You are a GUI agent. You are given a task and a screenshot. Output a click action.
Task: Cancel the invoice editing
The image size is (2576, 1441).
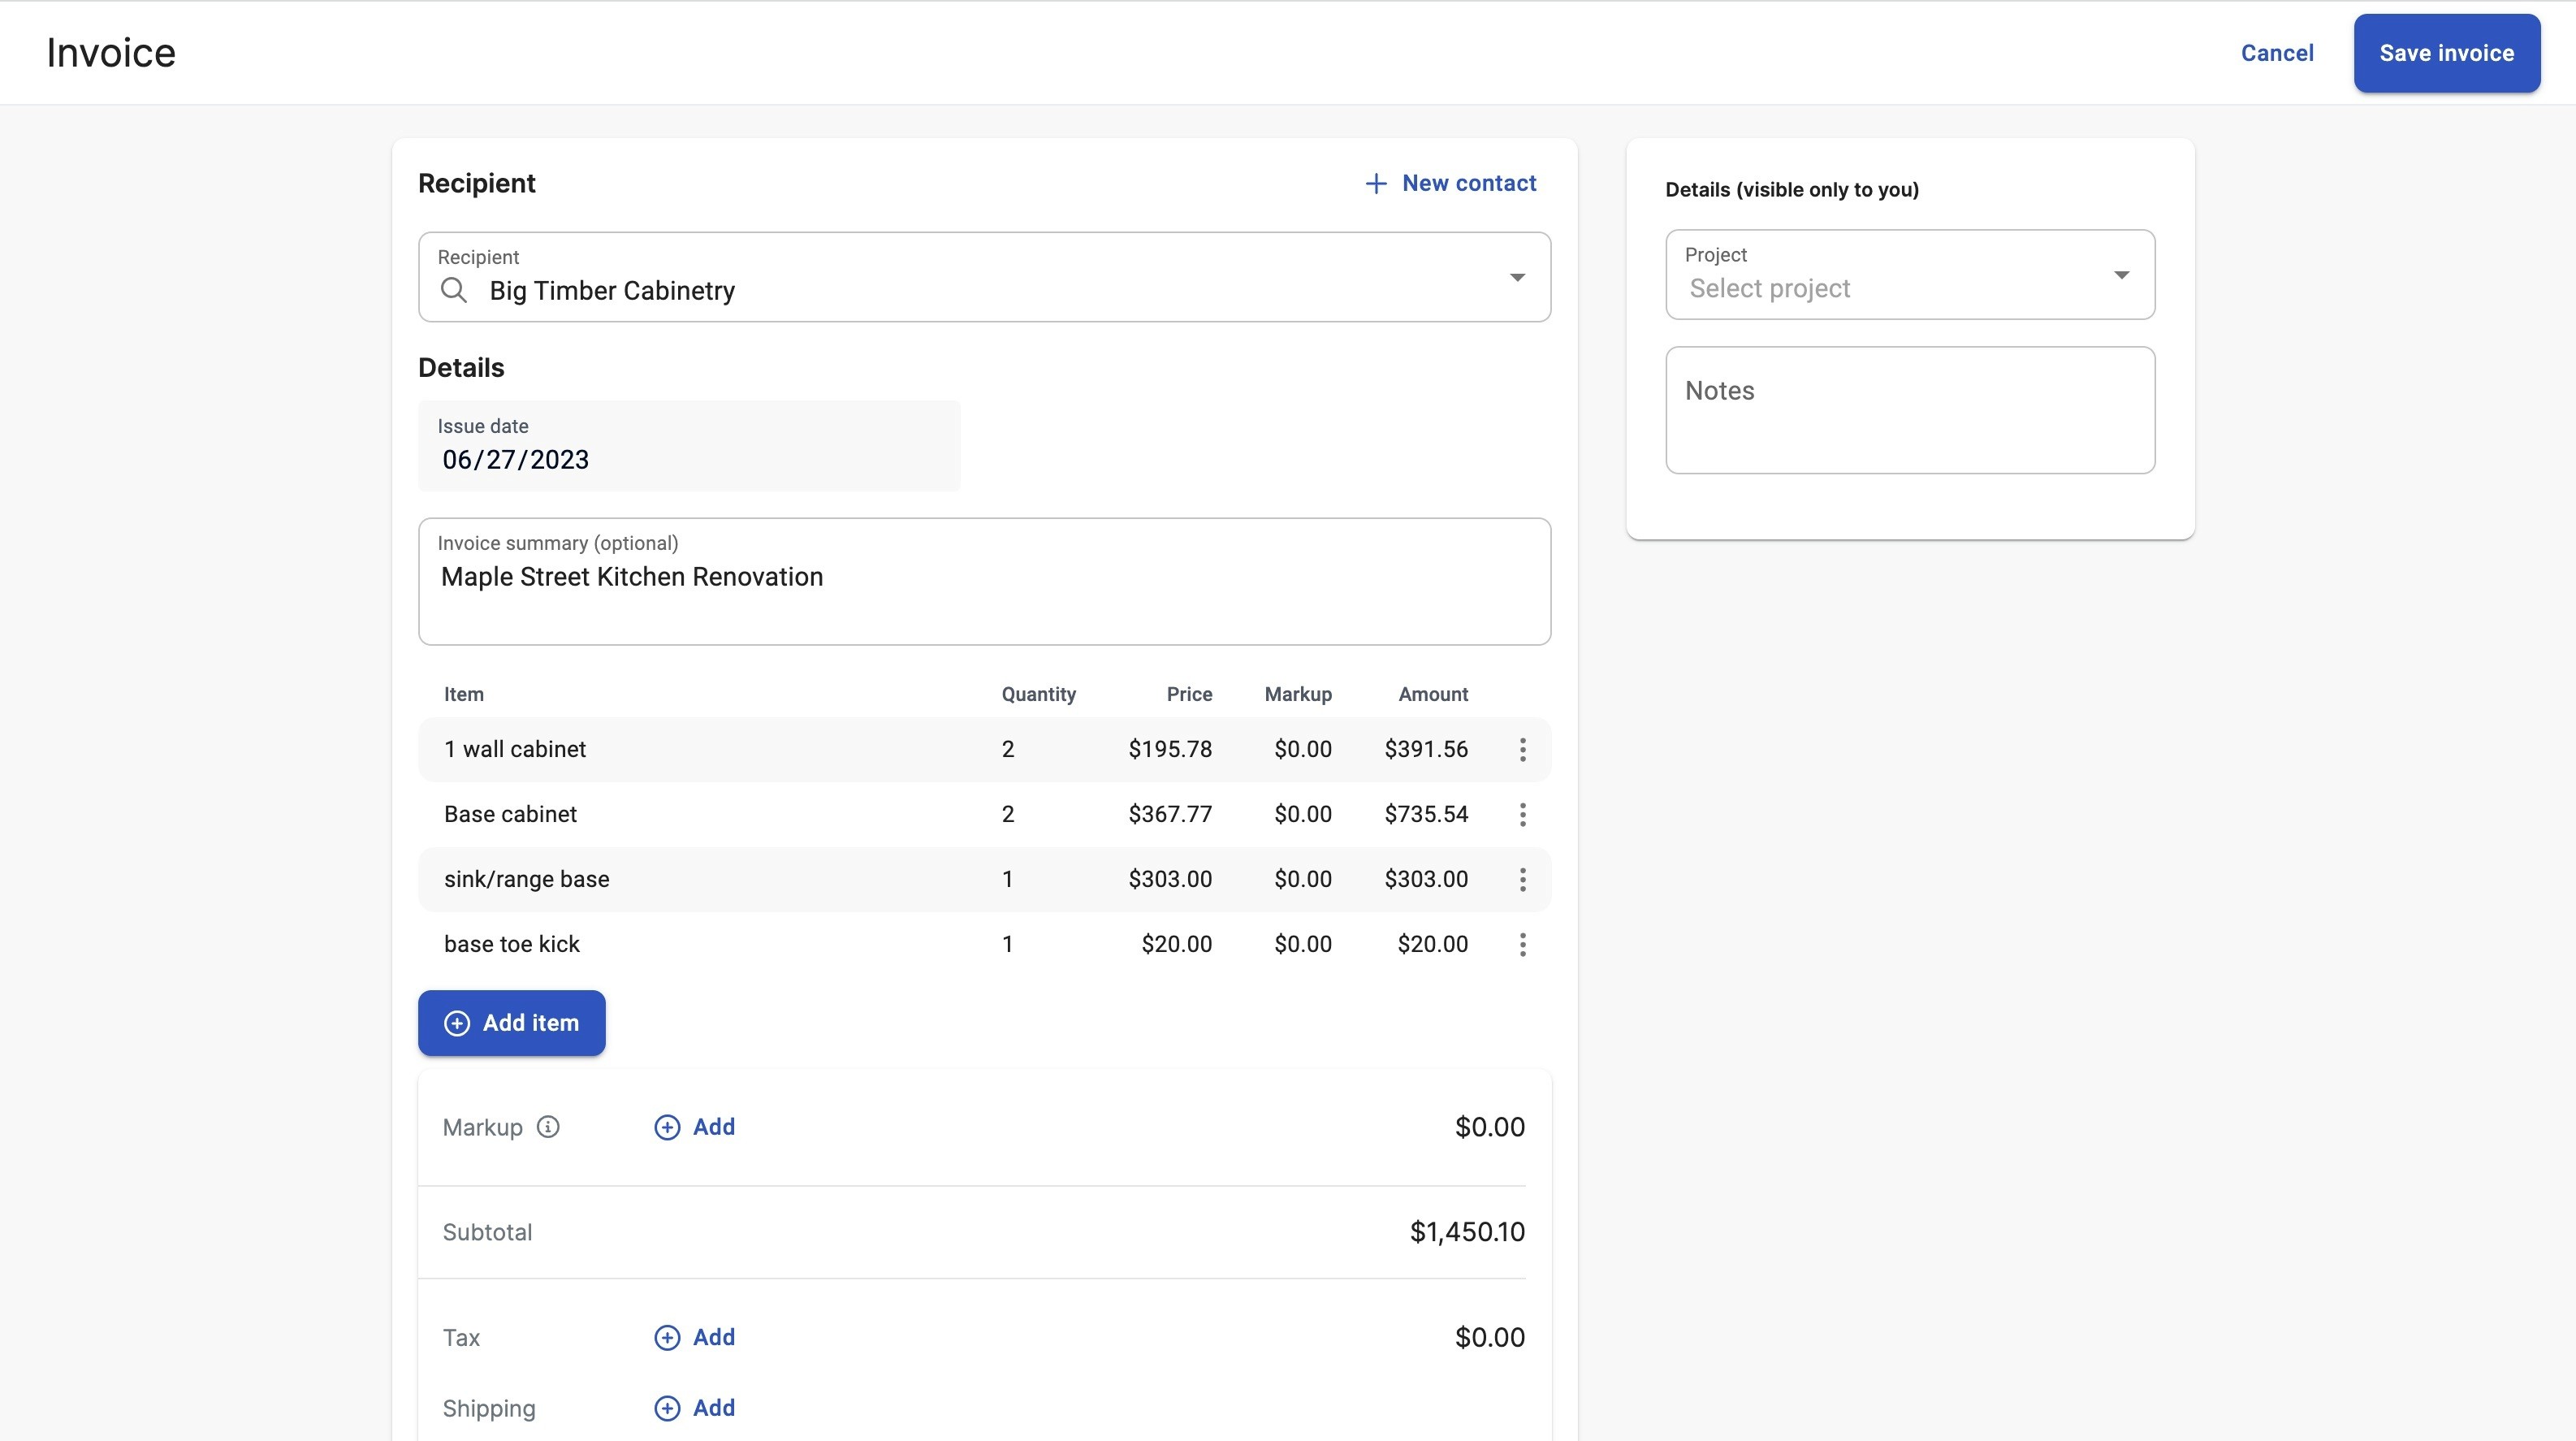click(x=2277, y=53)
